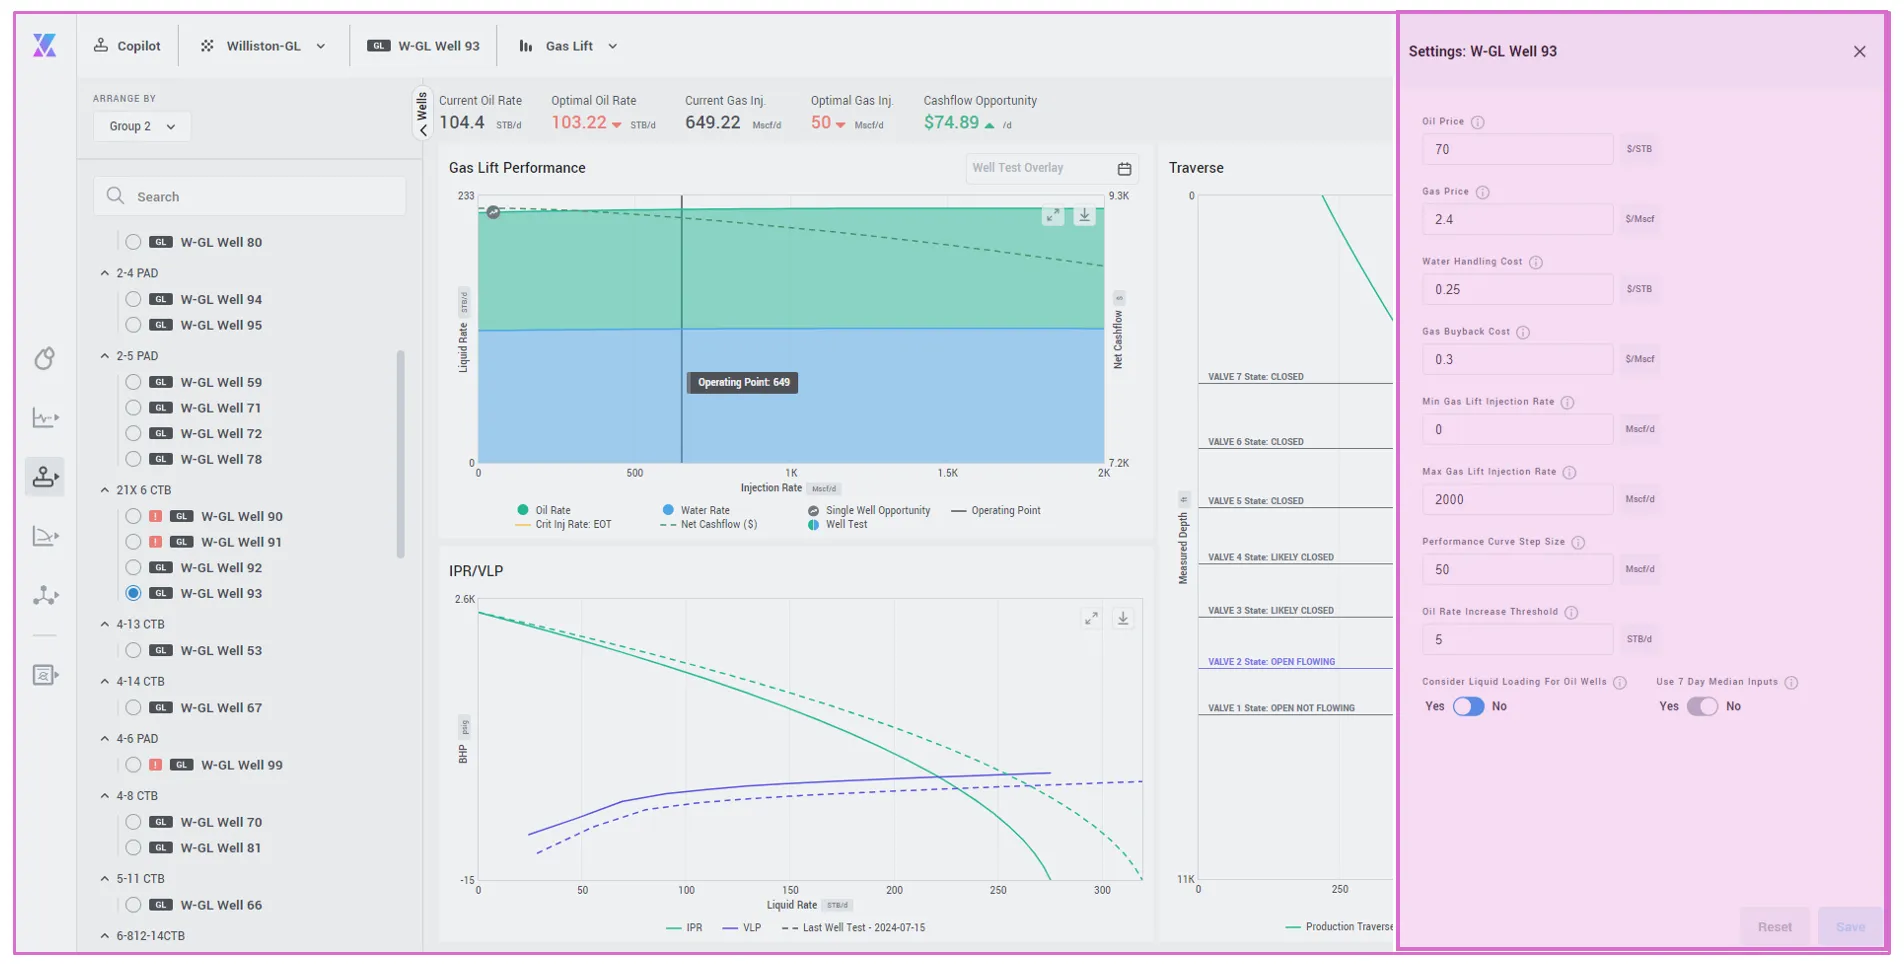This screenshot has width=1904, height=964.
Task: Click the warning icon beside W-GL Well 90
Action: [156, 516]
